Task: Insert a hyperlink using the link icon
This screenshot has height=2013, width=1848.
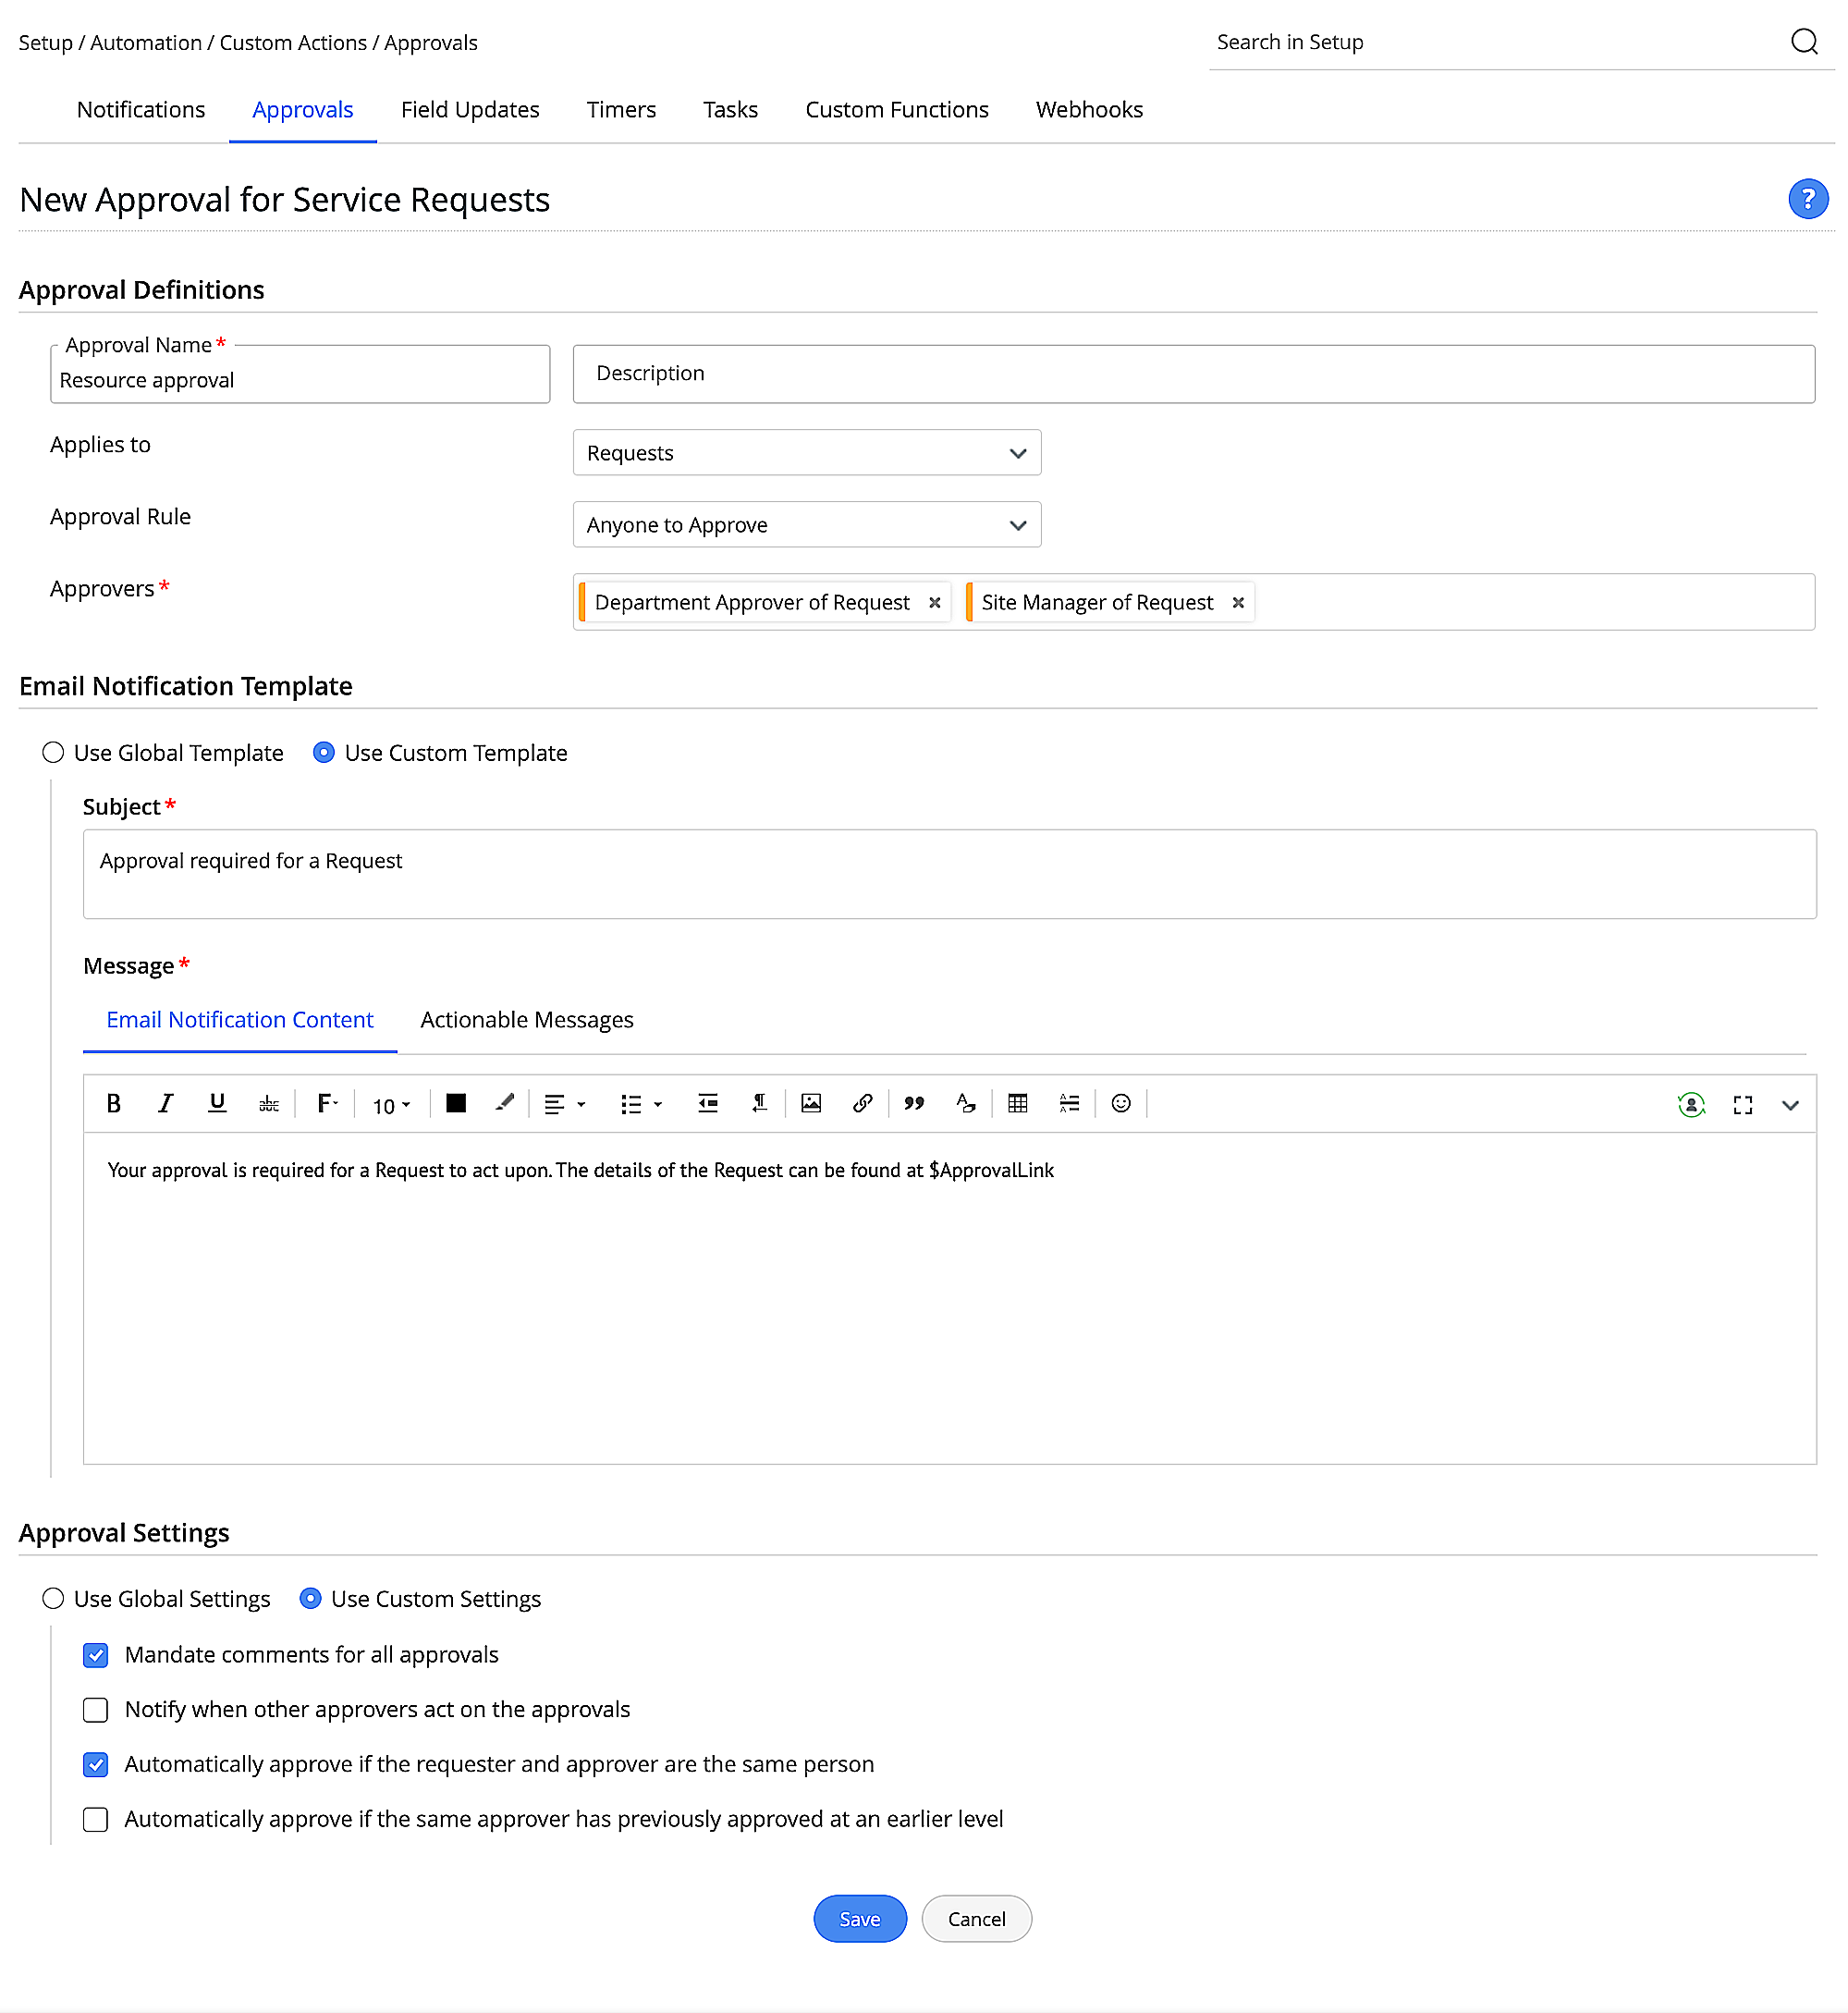Action: tap(862, 1104)
